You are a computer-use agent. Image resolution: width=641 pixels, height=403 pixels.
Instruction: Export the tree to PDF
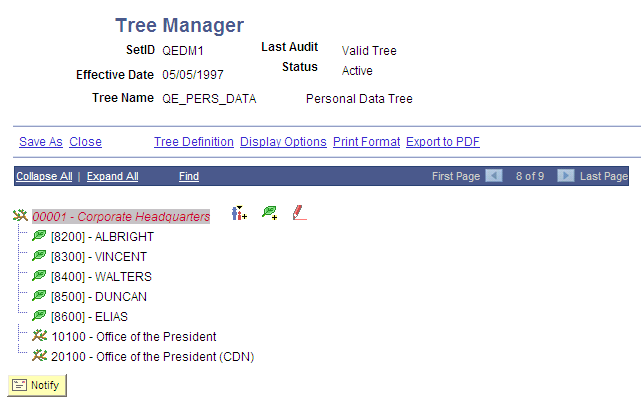point(443,142)
